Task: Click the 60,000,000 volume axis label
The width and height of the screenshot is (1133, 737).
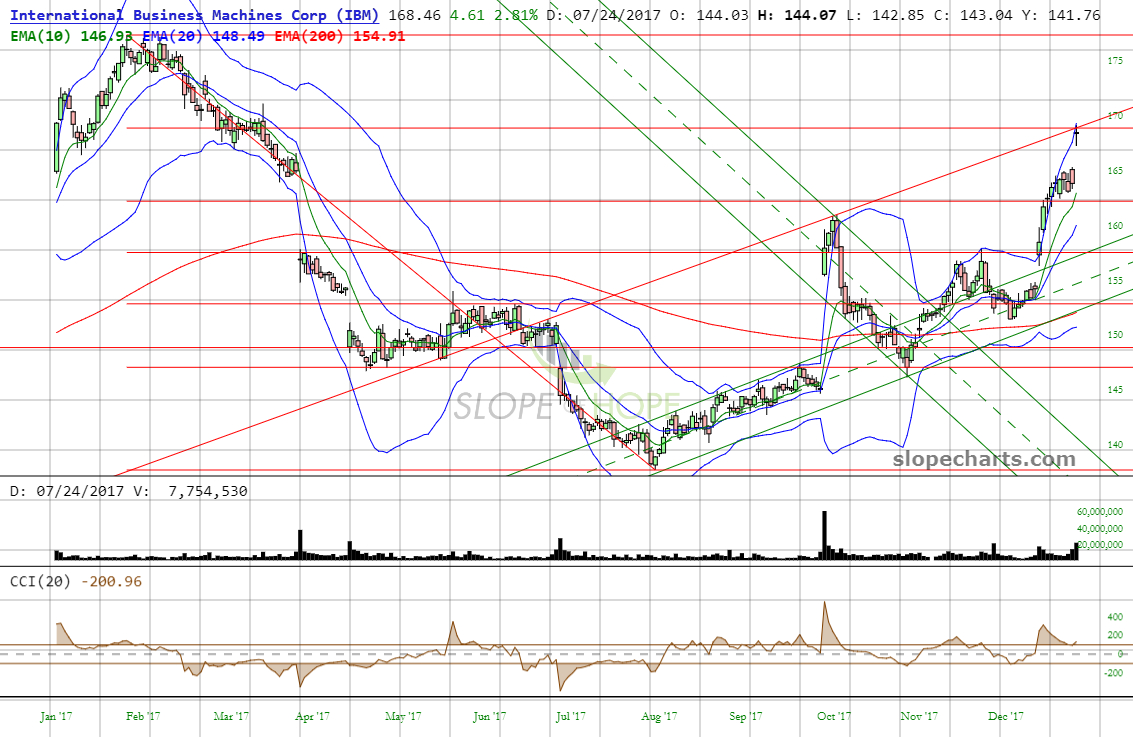Action: point(1100,512)
